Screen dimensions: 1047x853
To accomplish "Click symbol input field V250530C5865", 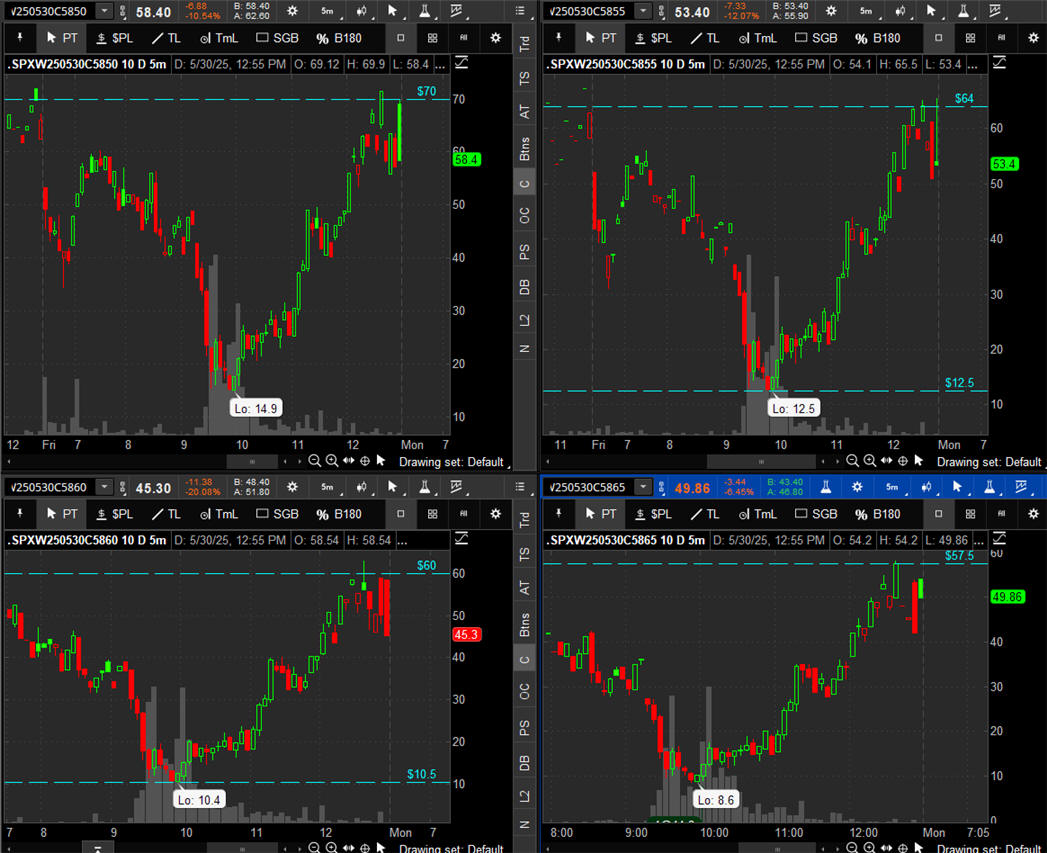I will pyautogui.click(x=588, y=487).
